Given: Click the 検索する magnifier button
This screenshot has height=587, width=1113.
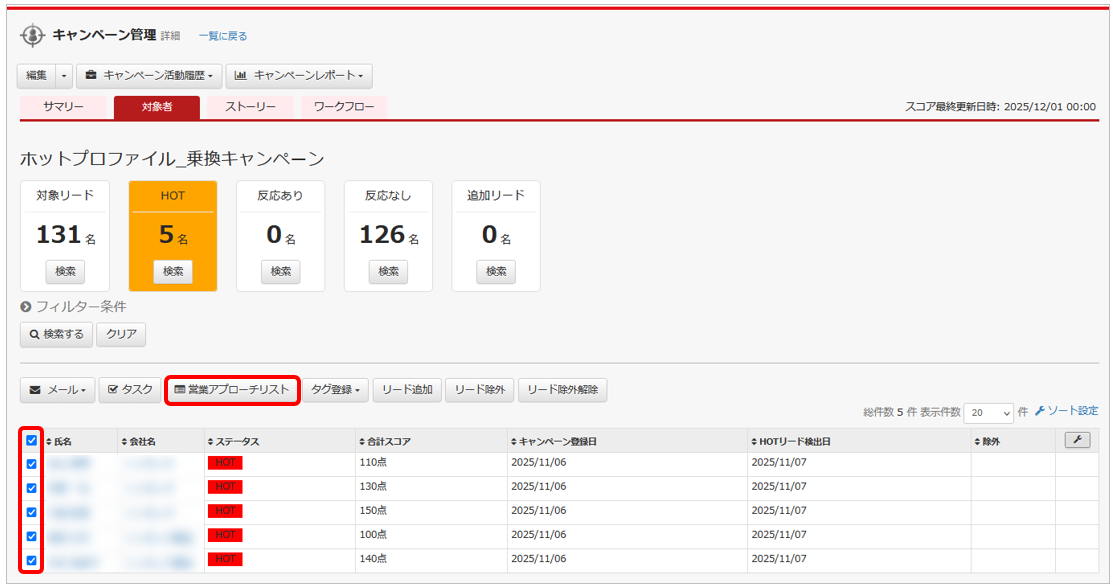Looking at the screenshot, I should (56, 334).
